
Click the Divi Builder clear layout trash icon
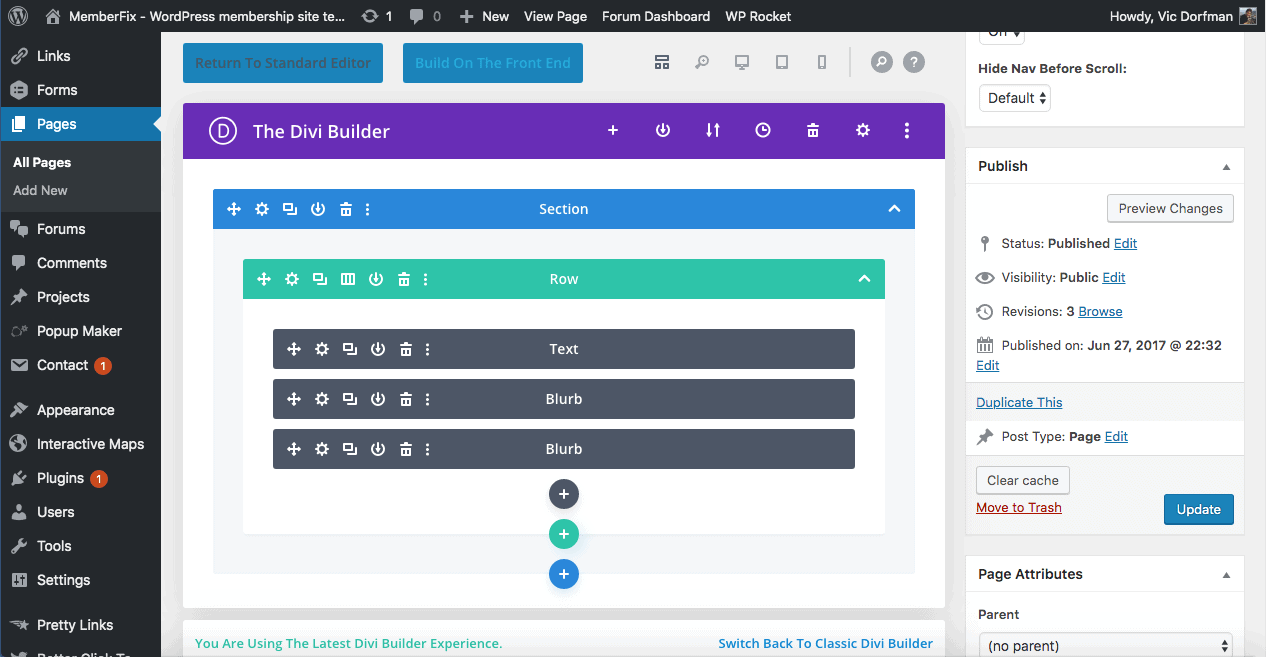pos(813,131)
